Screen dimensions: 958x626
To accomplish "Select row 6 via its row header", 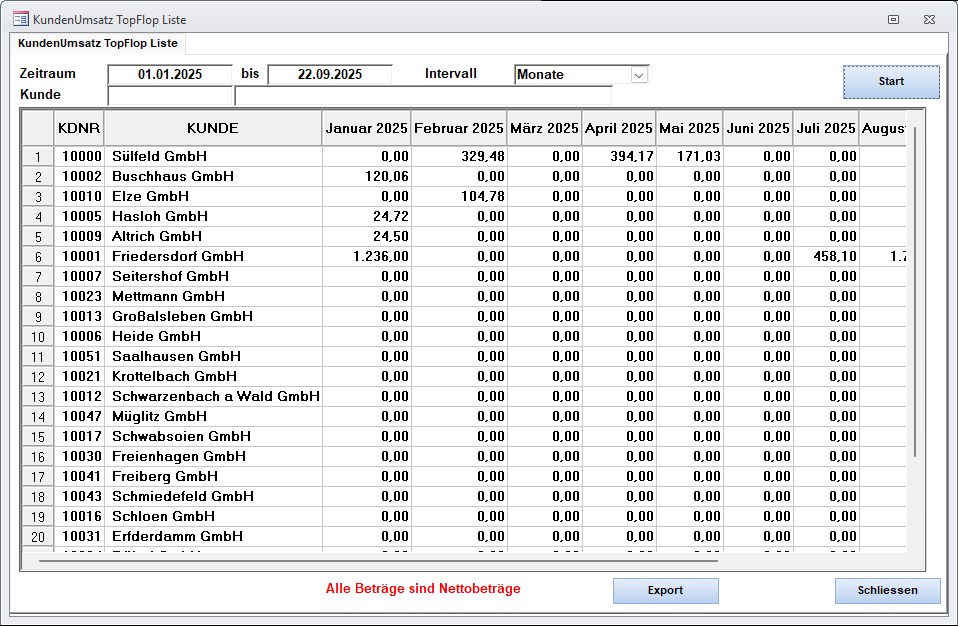I will (x=38, y=257).
